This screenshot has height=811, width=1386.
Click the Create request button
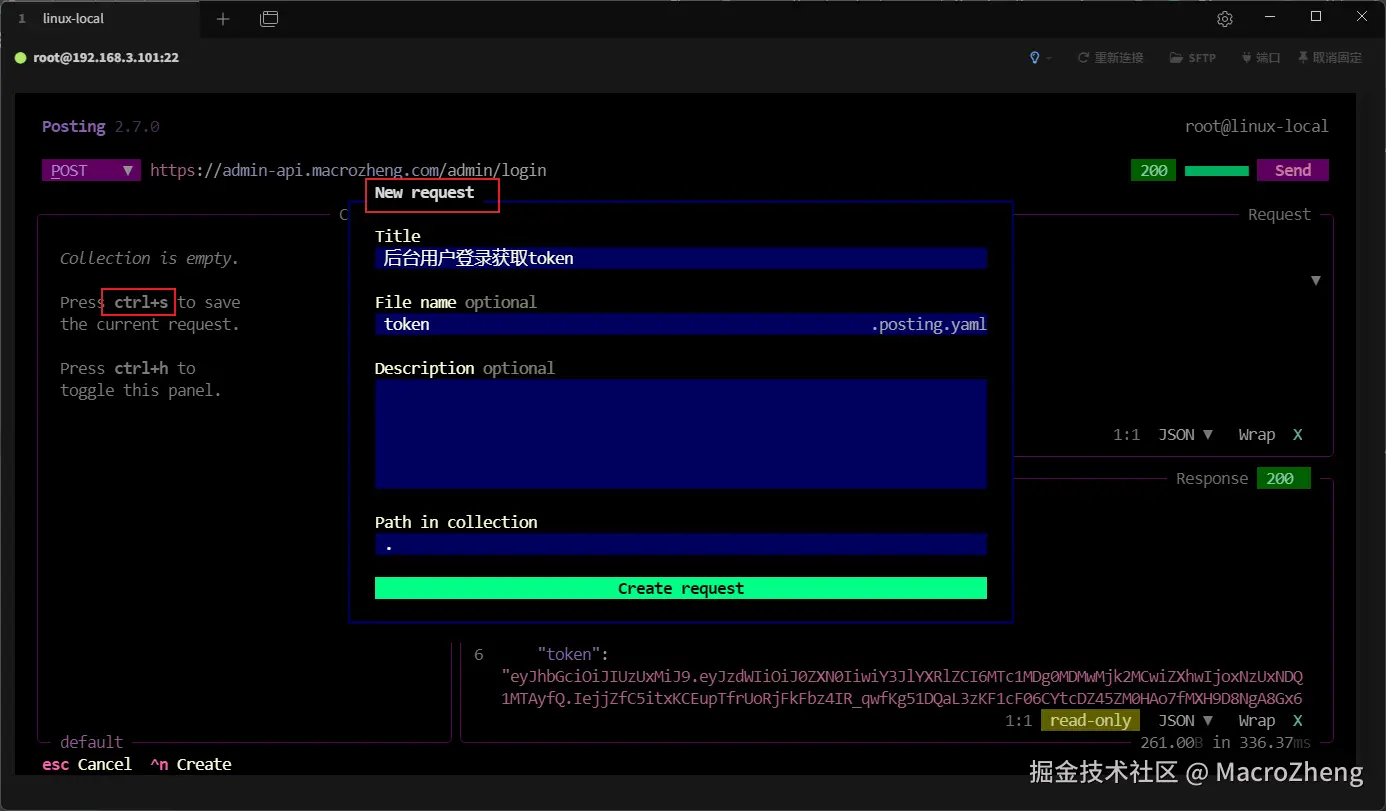coord(681,588)
